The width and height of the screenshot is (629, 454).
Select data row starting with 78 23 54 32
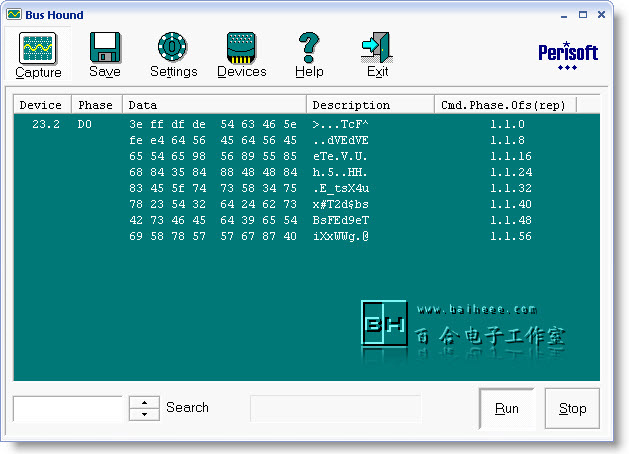coord(213,205)
